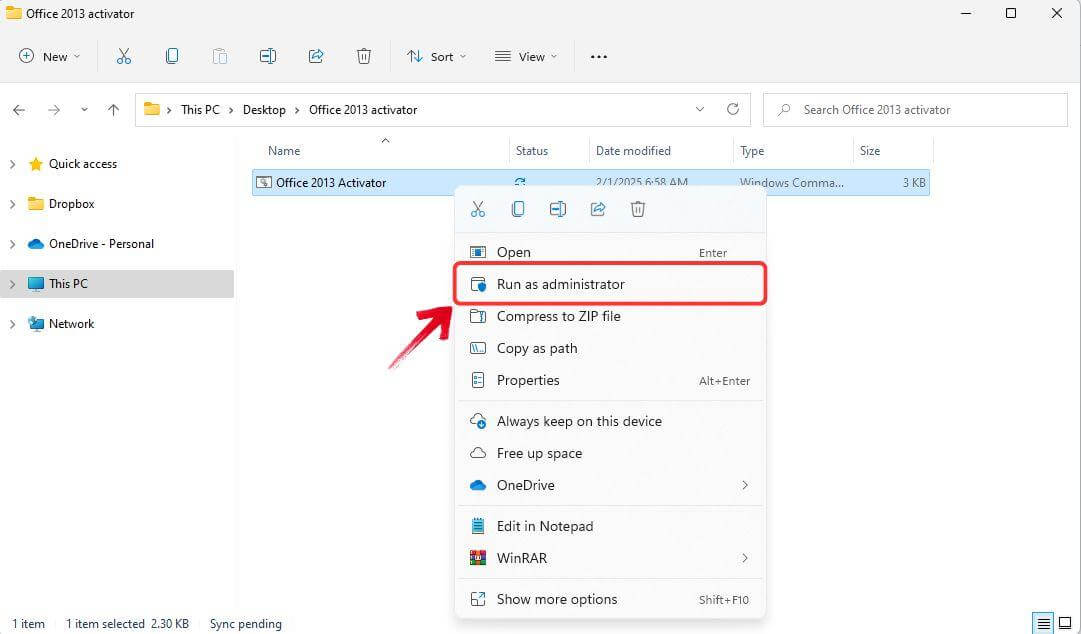
Task: Expand This PC in the sidebar
Action: 12,283
